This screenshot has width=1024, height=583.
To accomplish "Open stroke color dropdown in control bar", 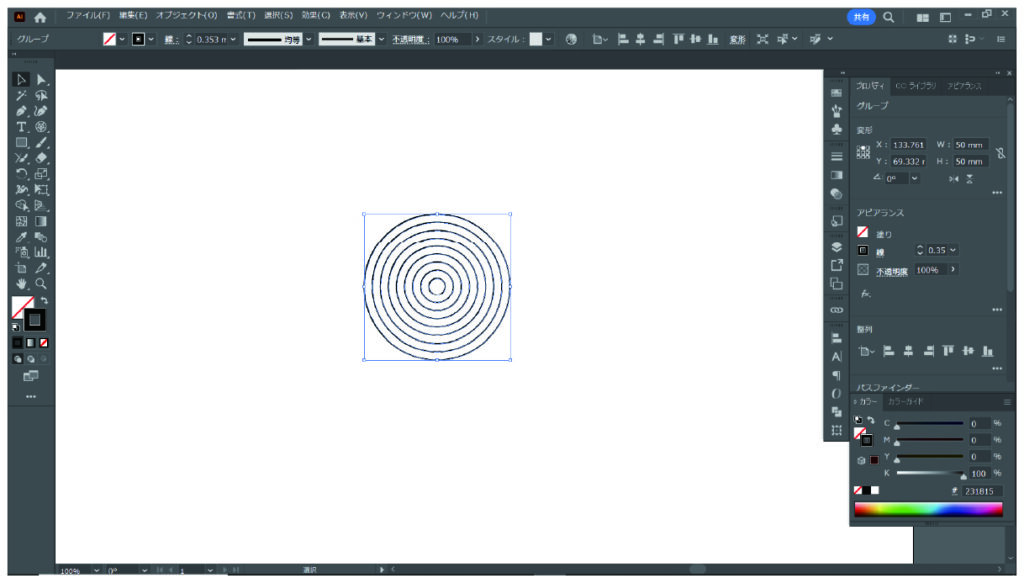I will tap(151, 40).
